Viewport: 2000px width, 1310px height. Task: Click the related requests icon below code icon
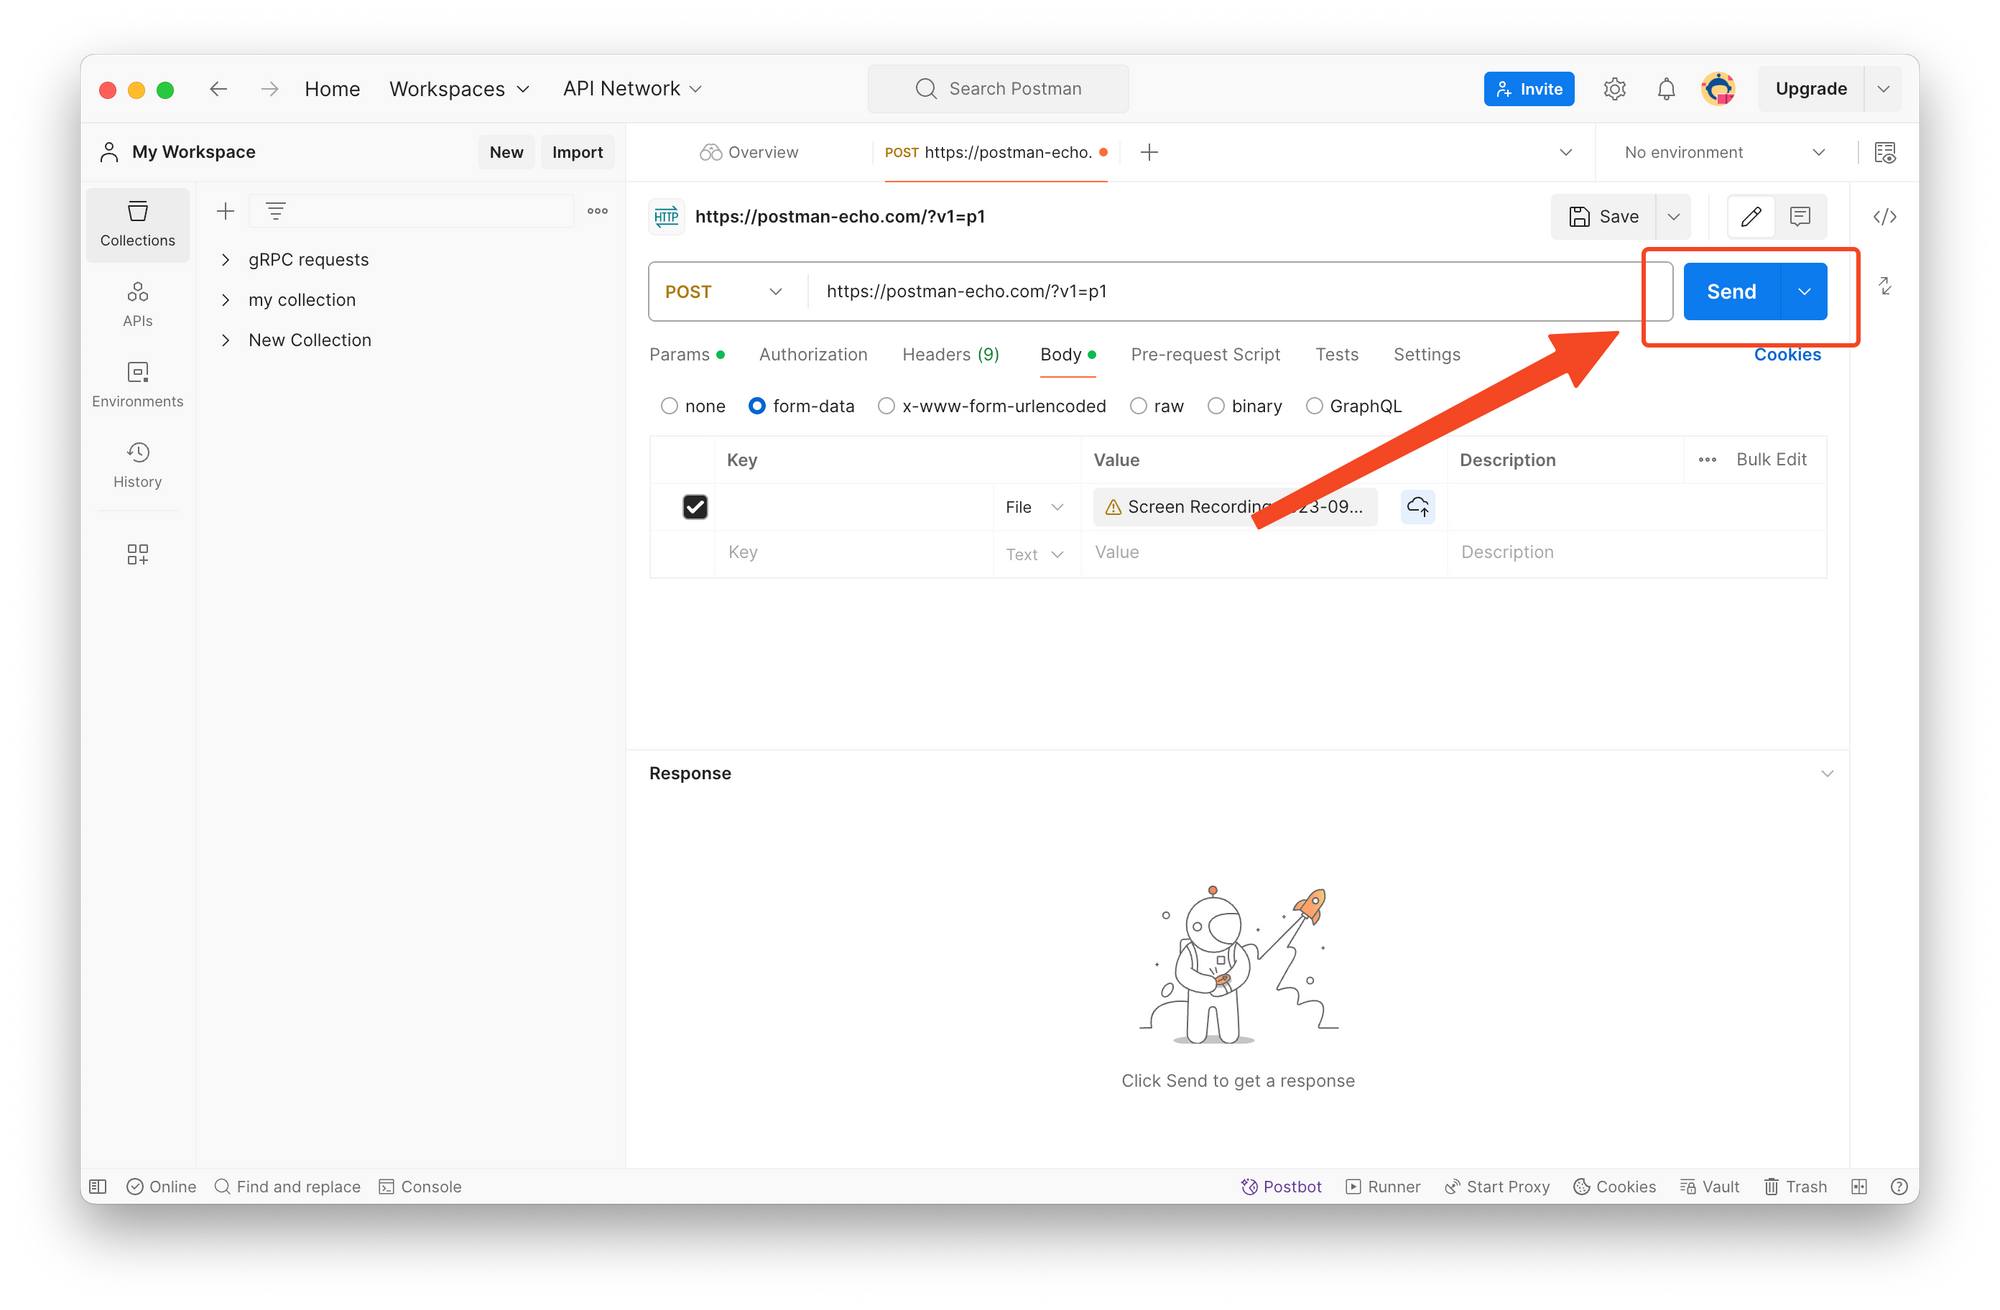click(1885, 286)
